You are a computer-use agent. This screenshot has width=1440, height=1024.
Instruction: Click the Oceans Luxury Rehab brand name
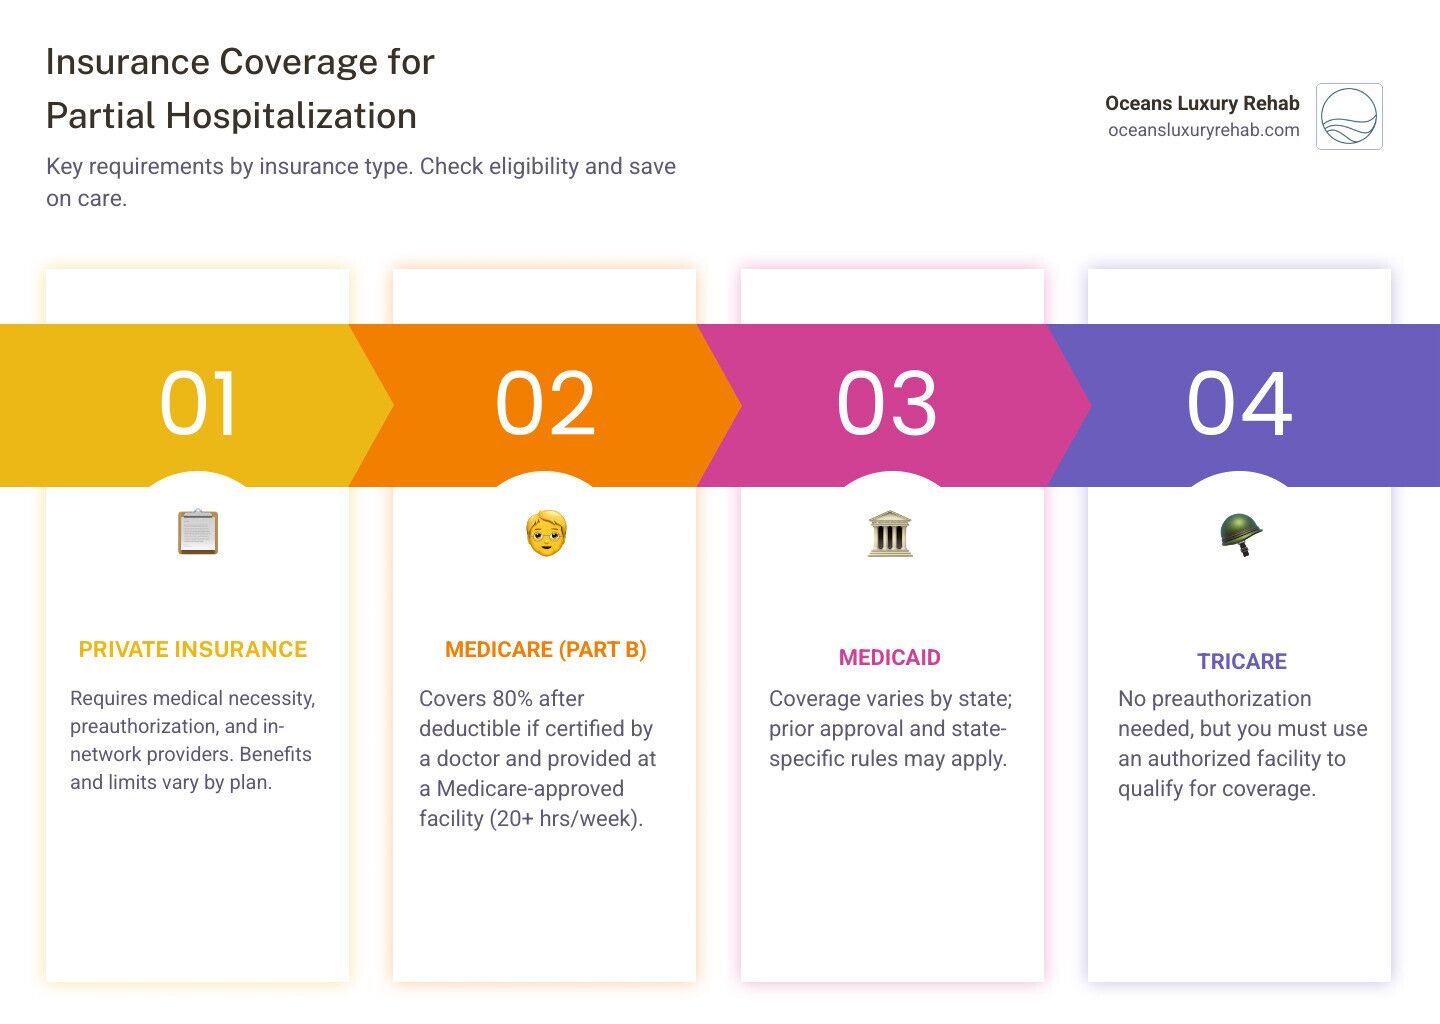click(x=1201, y=103)
